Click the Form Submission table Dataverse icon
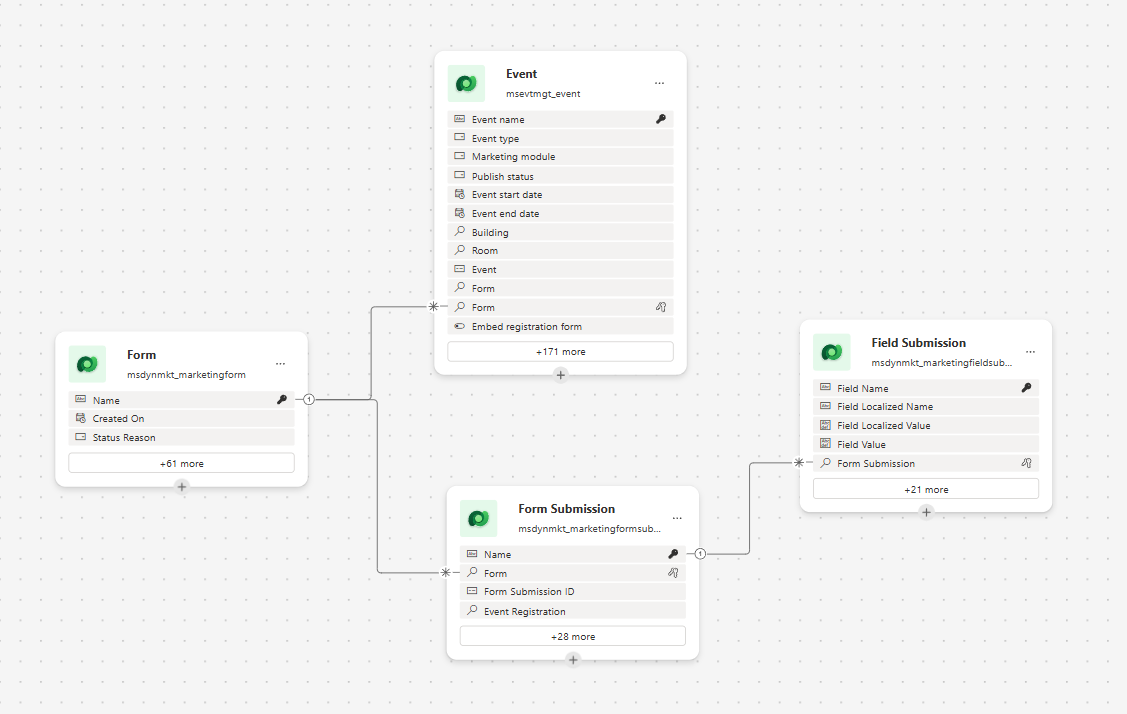The image size is (1127, 714). pos(479,518)
